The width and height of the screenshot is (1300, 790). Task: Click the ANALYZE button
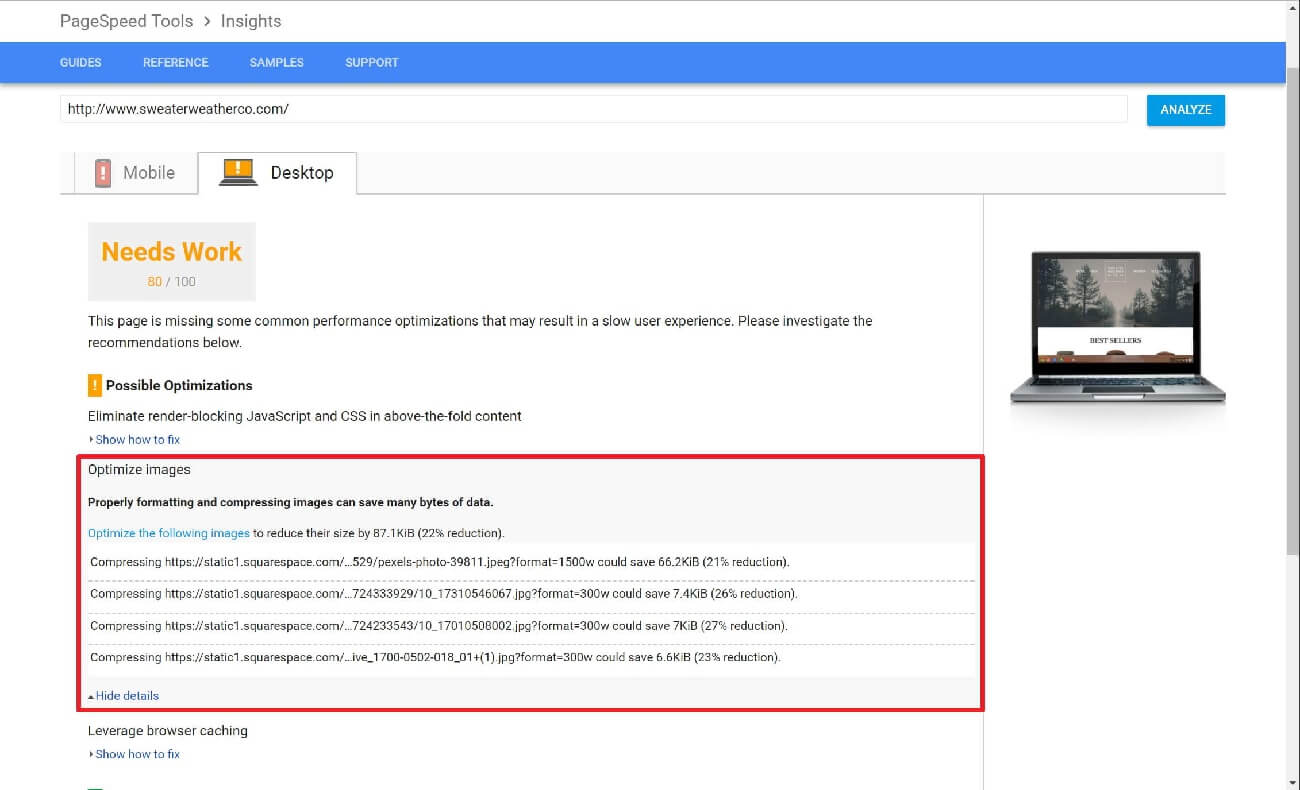click(1185, 110)
